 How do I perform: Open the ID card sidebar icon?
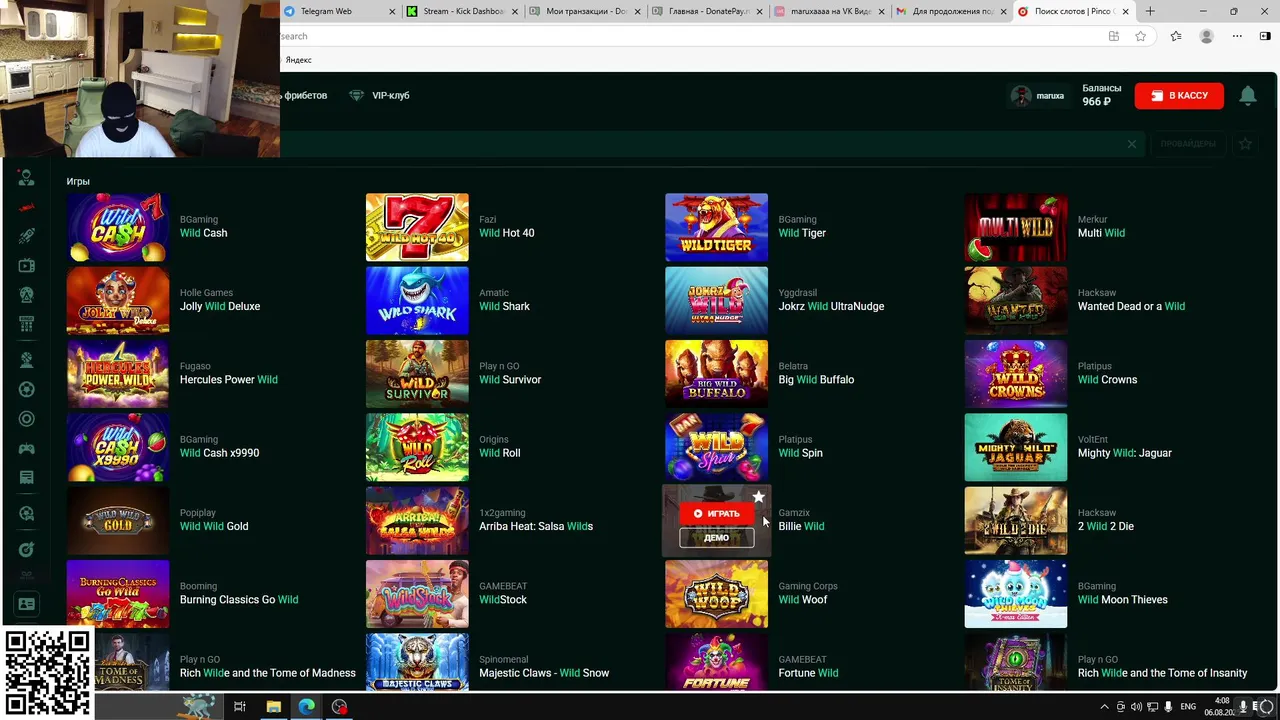coord(27,604)
